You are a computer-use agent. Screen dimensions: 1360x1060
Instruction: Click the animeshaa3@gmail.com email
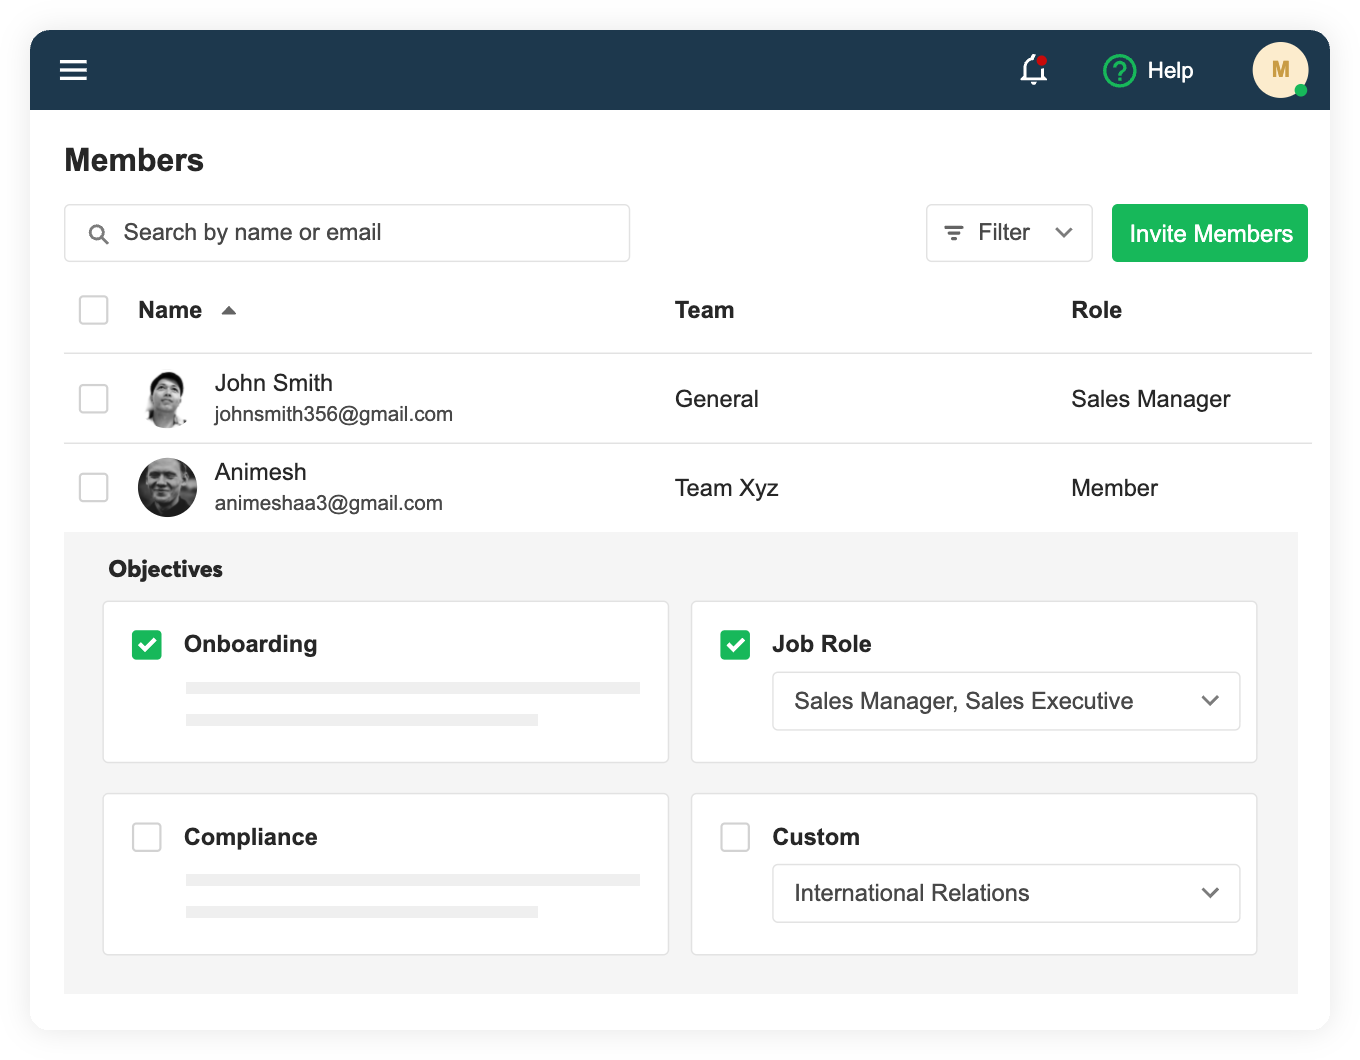pos(329,503)
